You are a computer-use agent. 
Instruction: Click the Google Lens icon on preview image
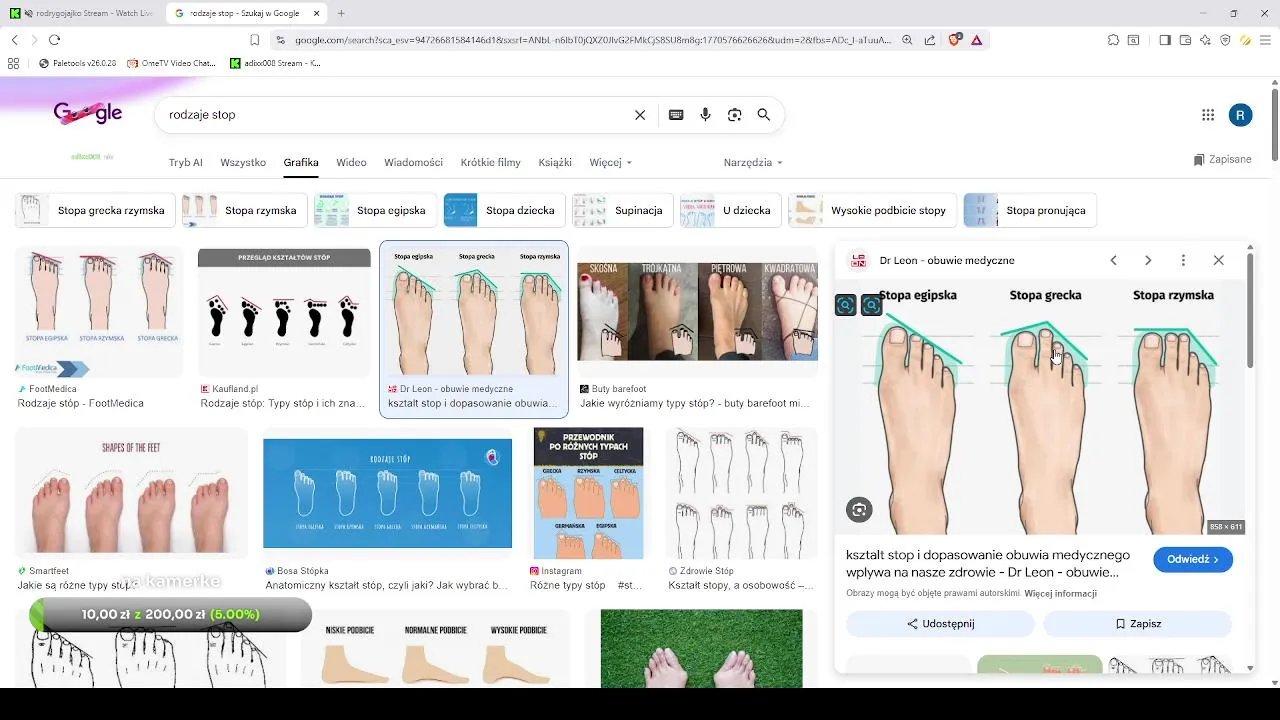point(859,510)
